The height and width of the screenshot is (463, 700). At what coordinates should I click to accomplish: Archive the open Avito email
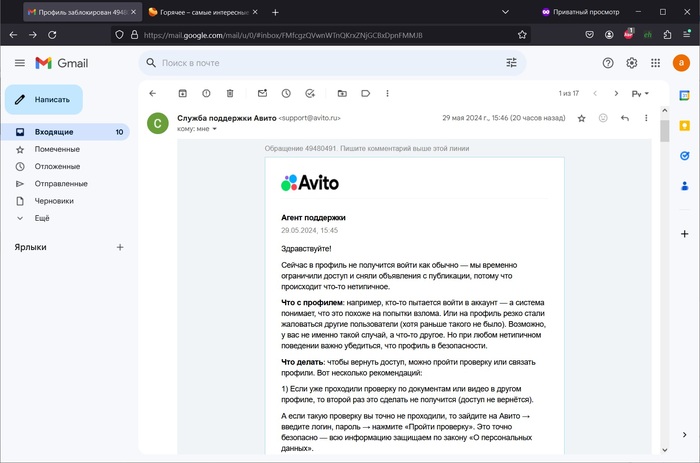[182, 93]
